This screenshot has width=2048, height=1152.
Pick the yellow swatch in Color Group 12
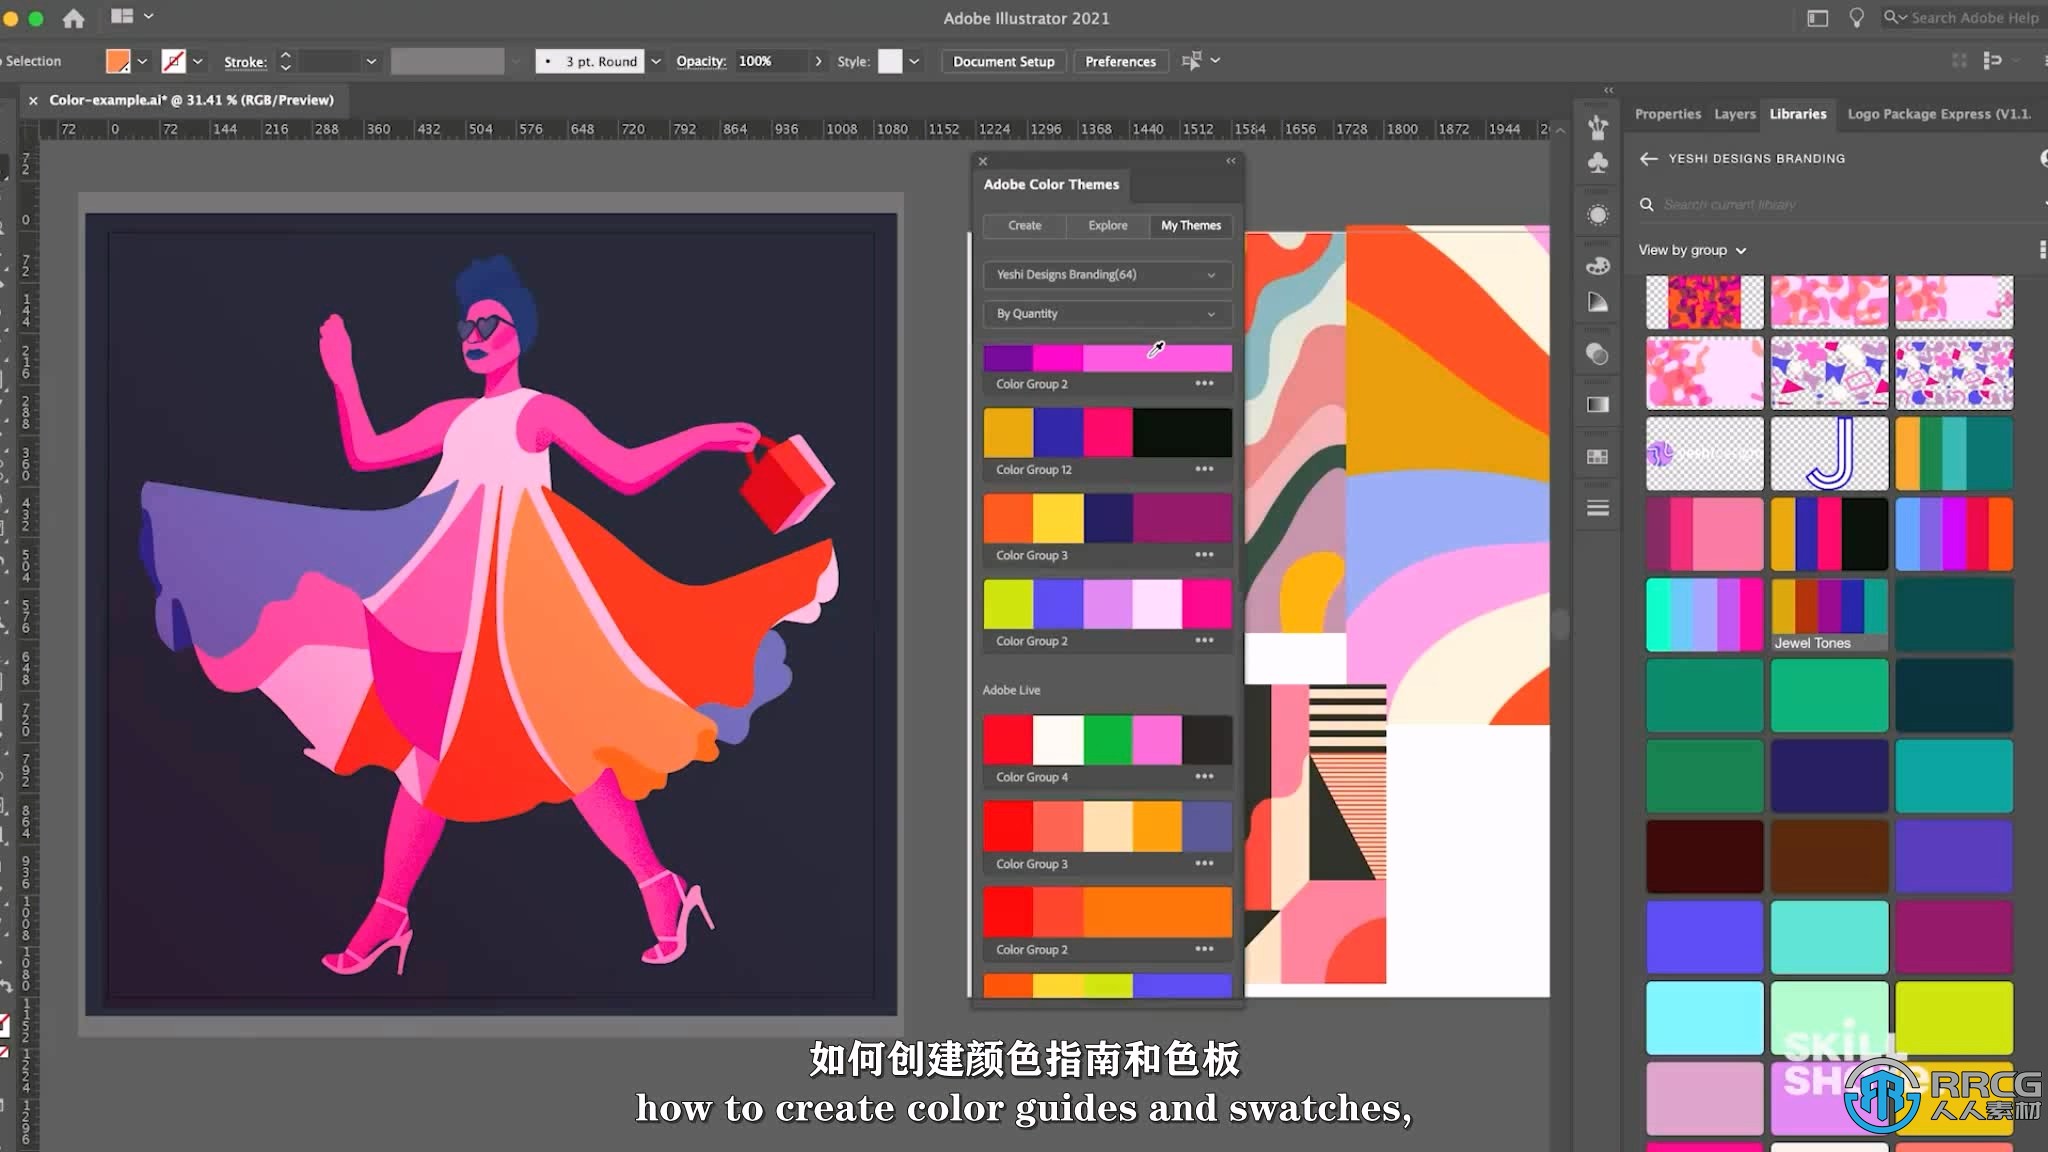click(x=1008, y=432)
